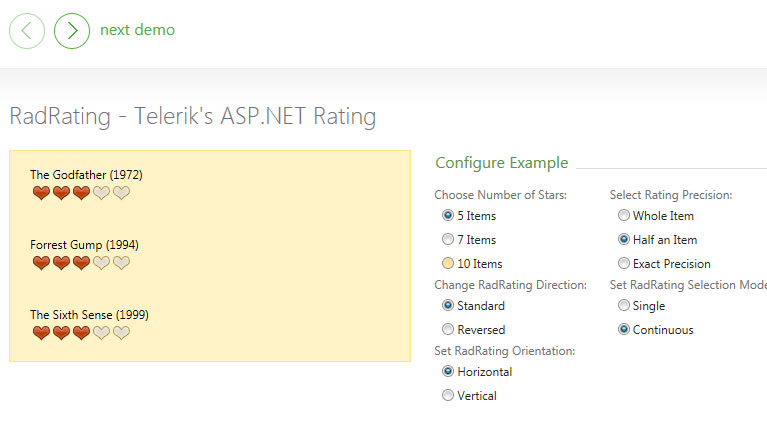Select the 5 Items radio button
The image size is (767, 441).
pos(448,215)
